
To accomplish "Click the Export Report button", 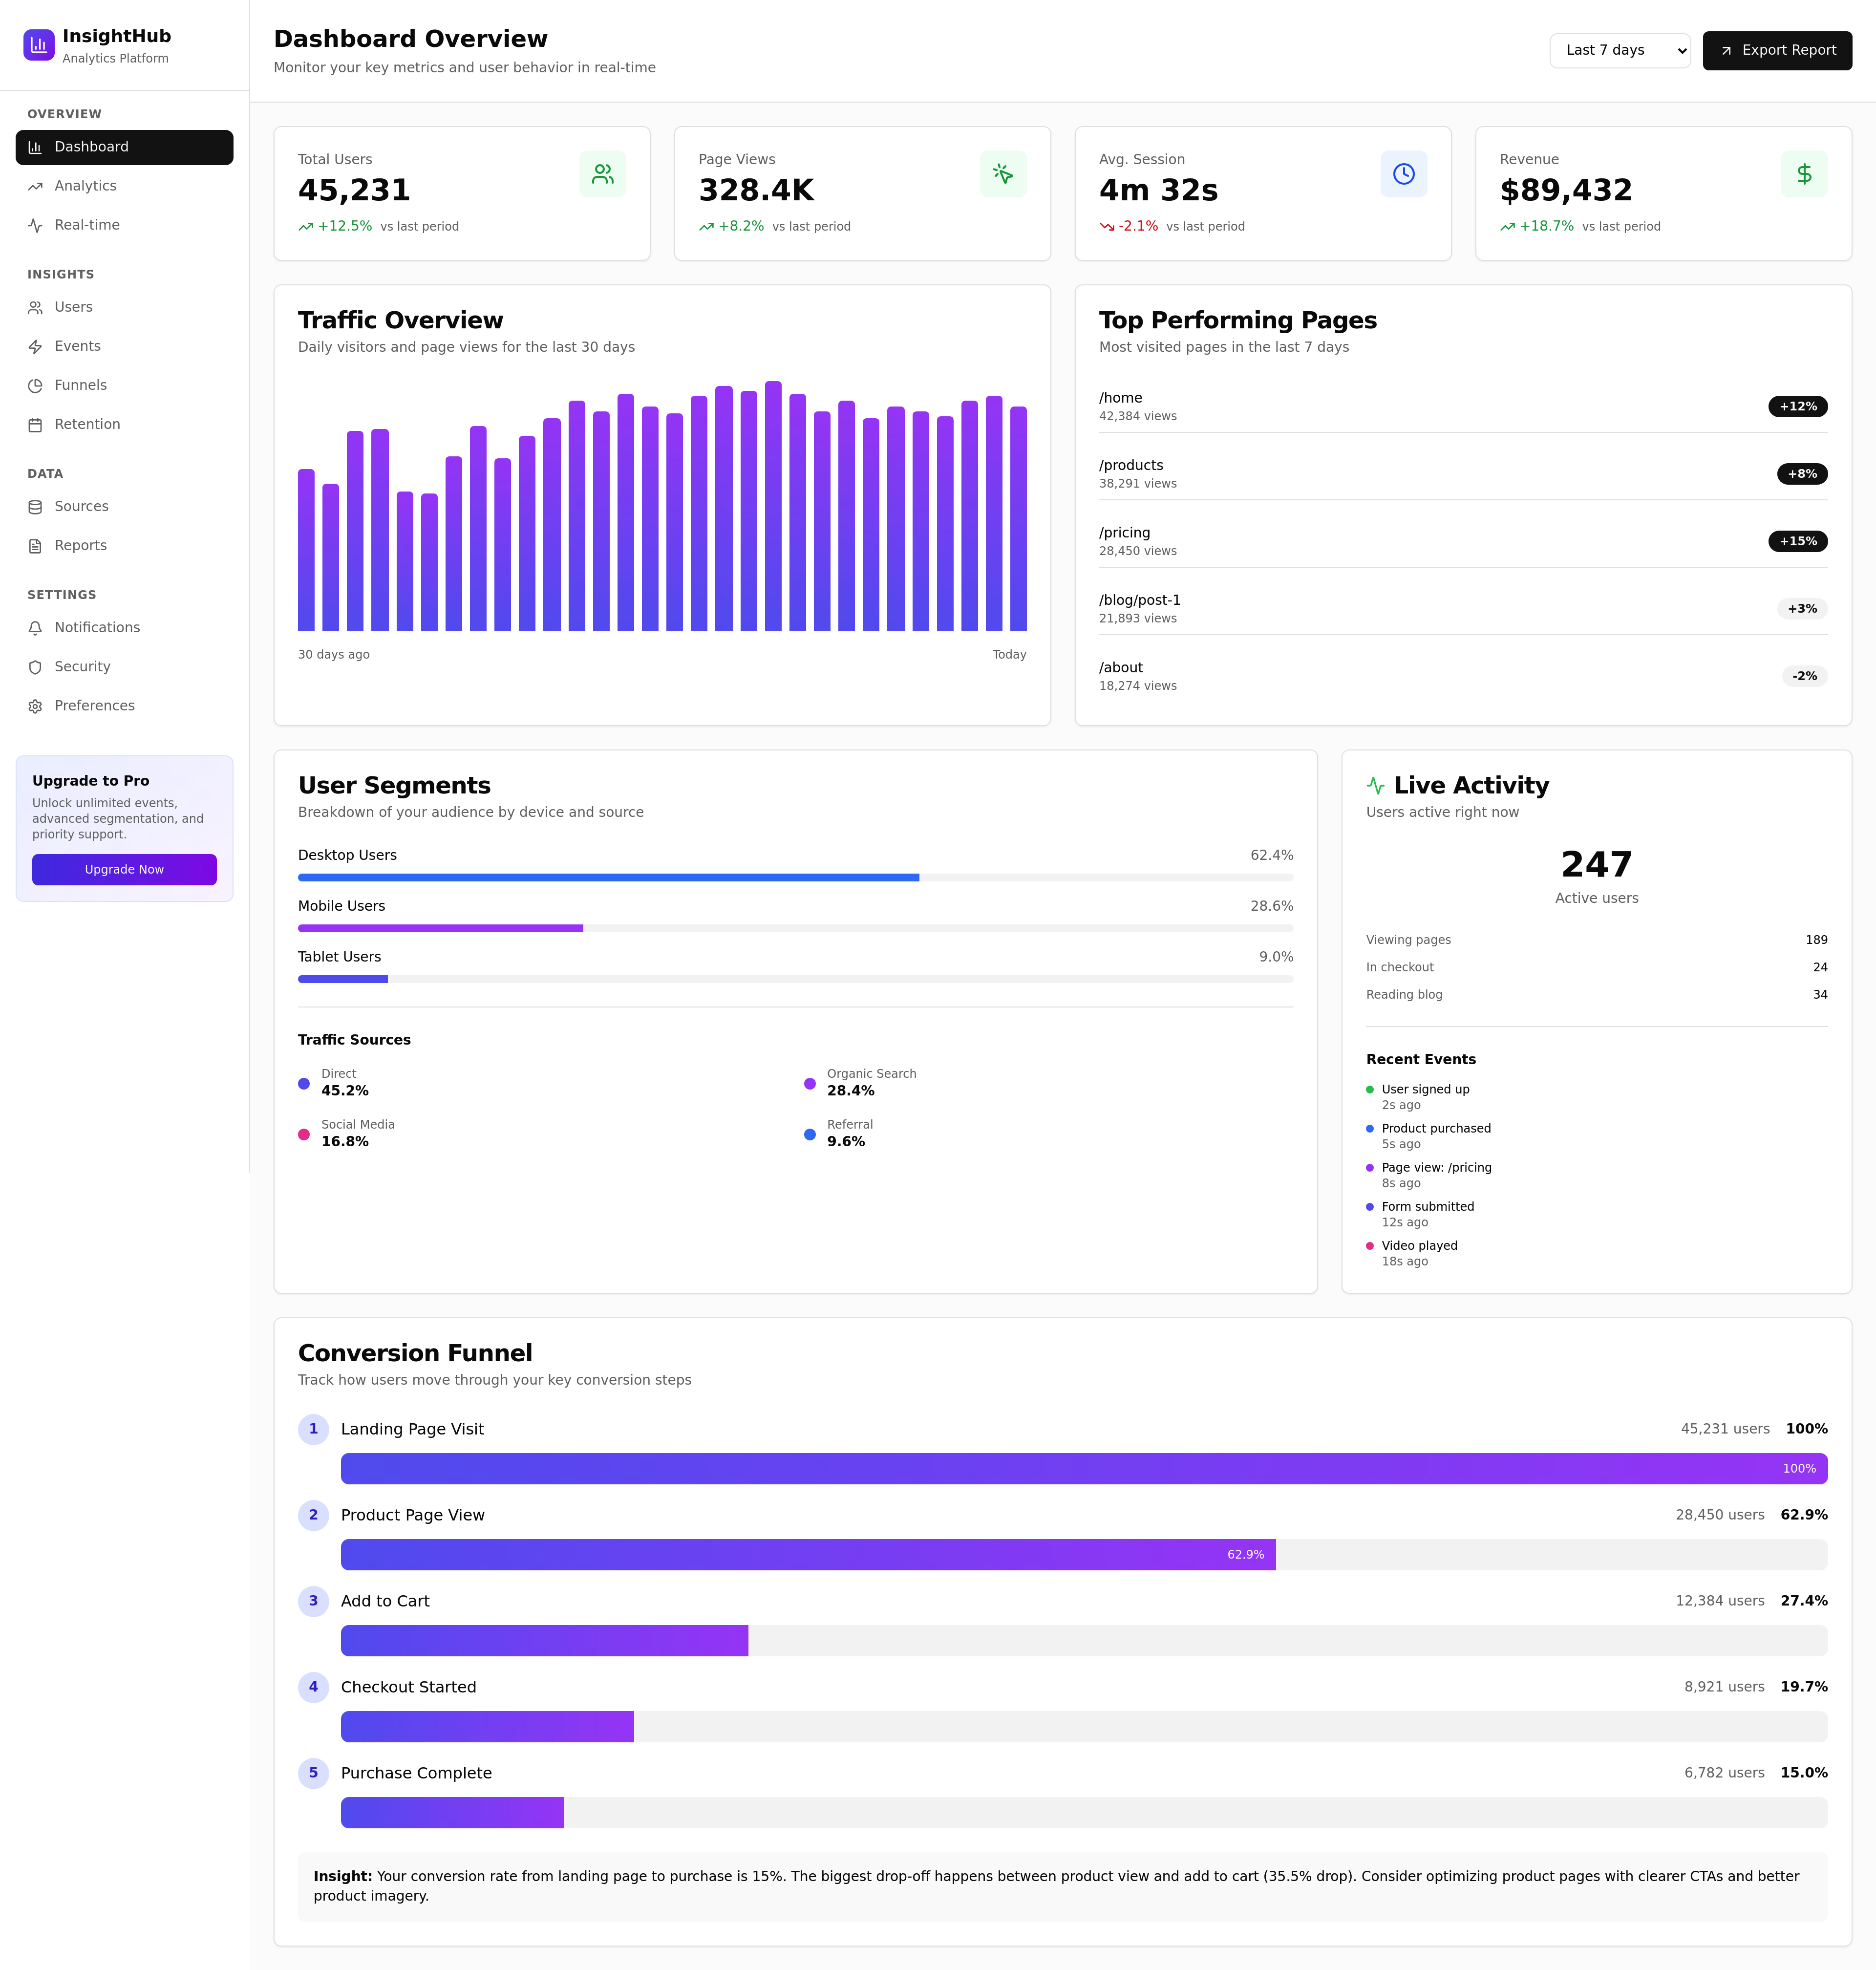I will point(1777,50).
